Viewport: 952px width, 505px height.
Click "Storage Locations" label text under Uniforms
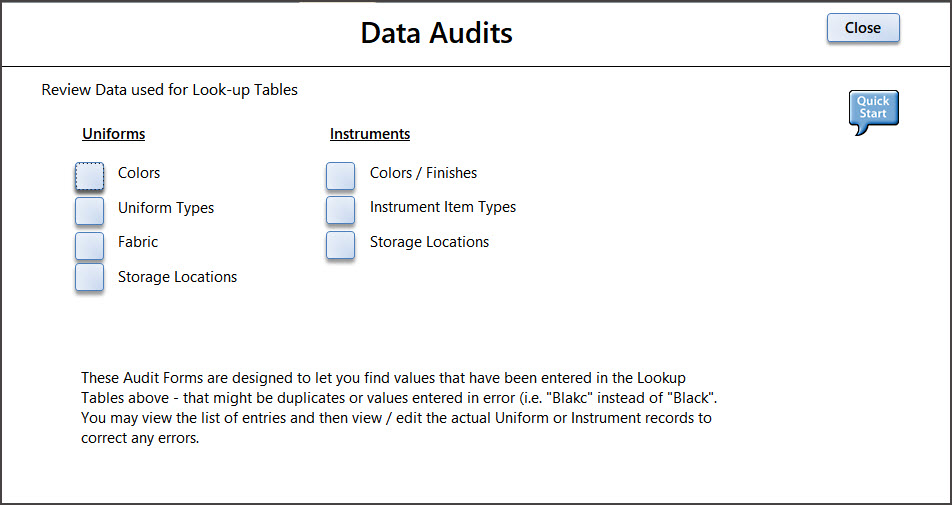177,277
